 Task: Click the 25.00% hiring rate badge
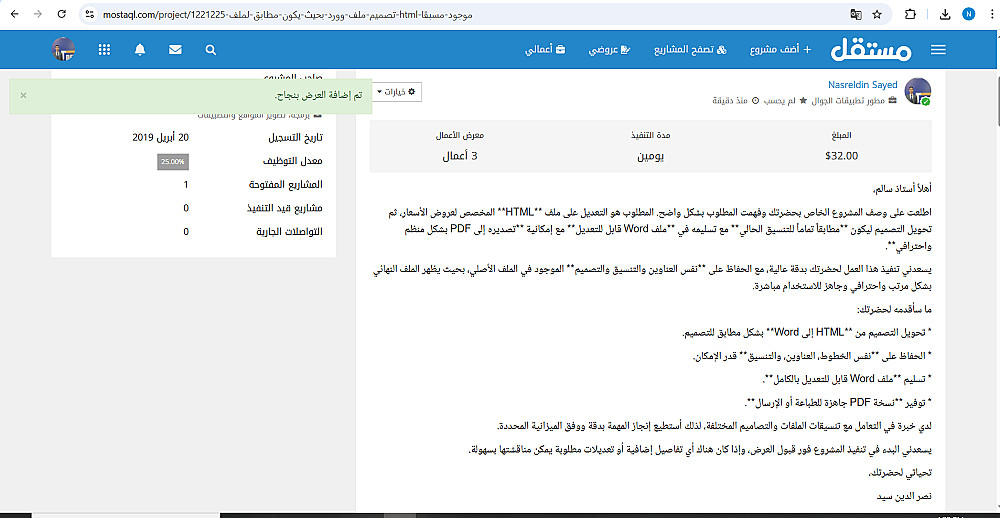173,161
